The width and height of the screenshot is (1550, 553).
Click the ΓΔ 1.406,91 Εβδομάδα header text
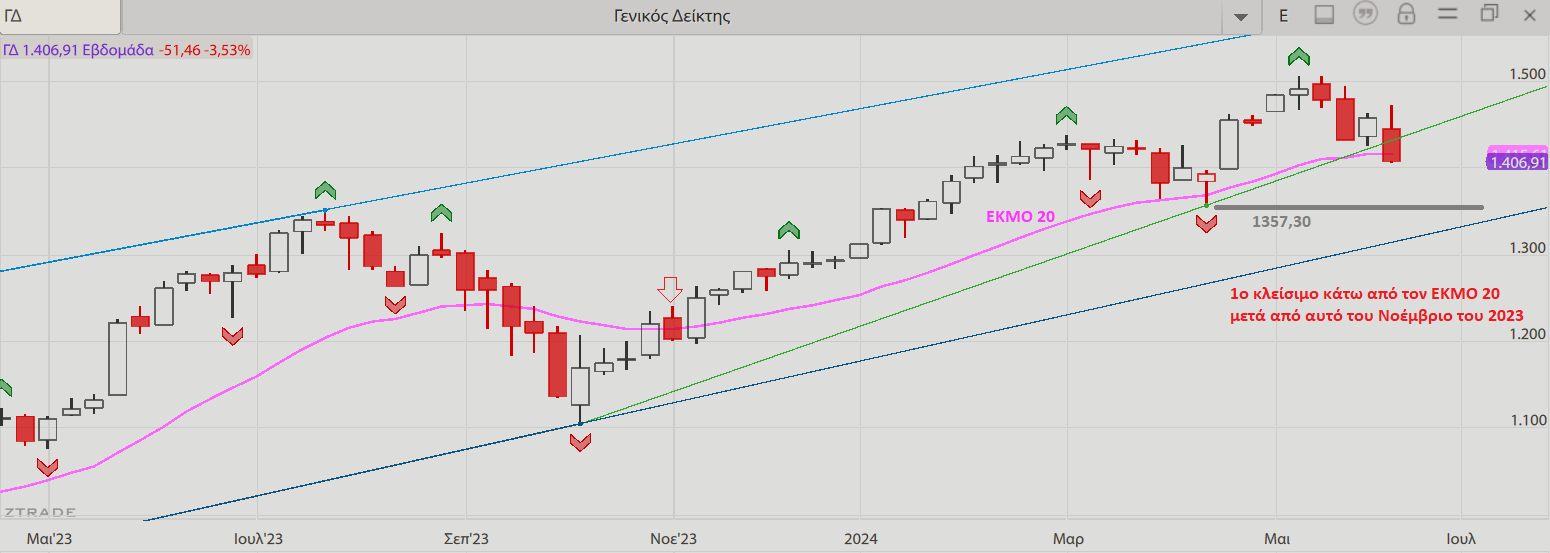click(x=78, y=49)
